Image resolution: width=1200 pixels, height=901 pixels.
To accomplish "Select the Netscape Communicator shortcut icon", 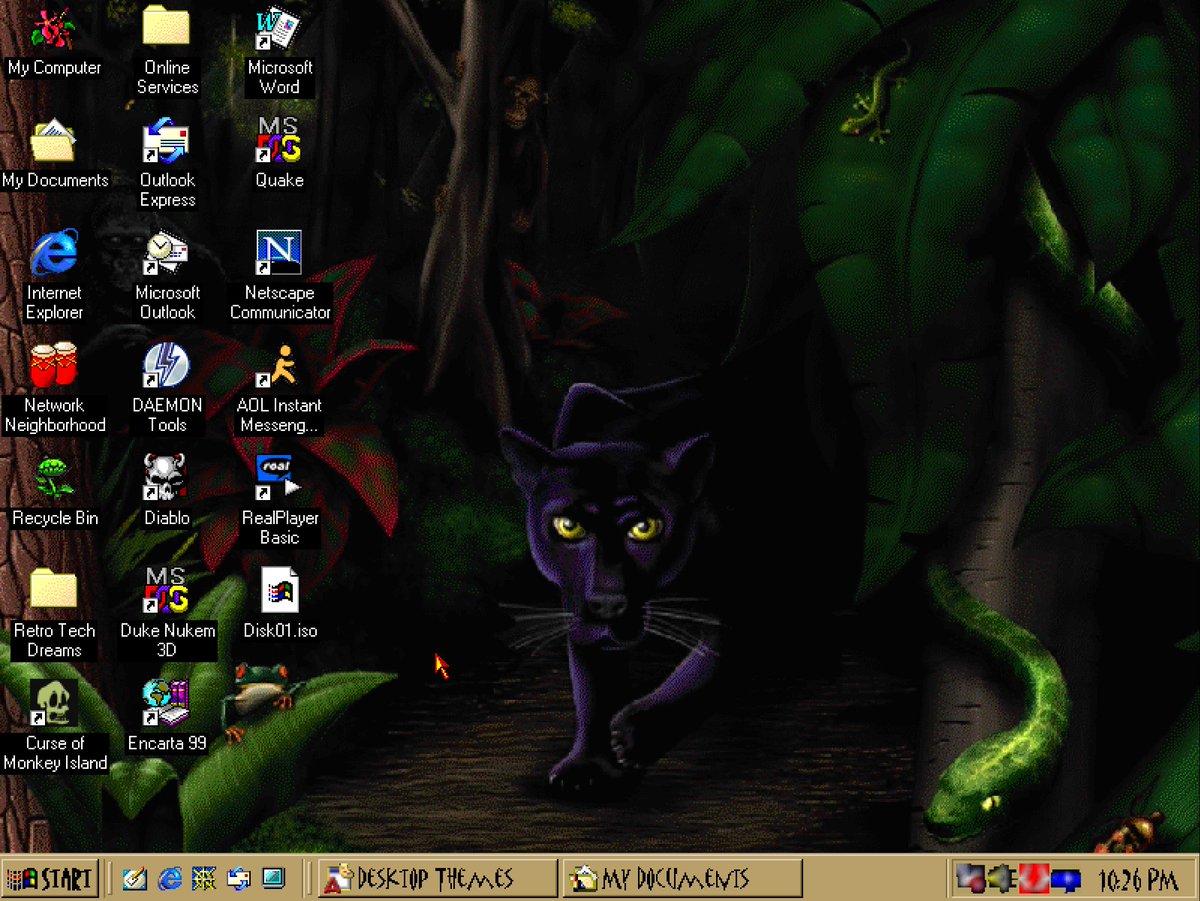I will click(279, 253).
